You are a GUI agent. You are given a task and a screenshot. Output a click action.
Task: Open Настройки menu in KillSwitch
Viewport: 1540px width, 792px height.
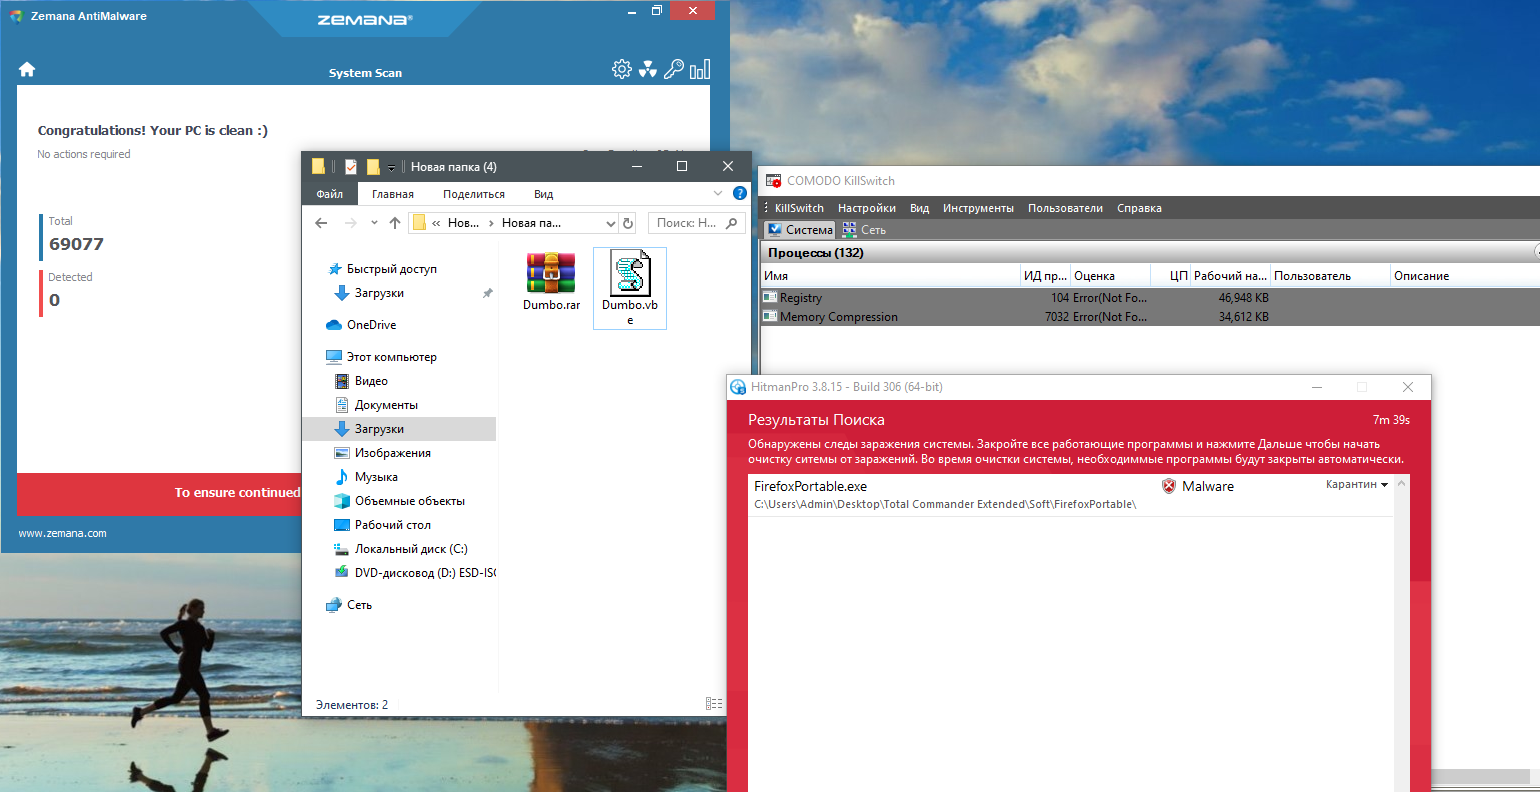click(867, 208)
